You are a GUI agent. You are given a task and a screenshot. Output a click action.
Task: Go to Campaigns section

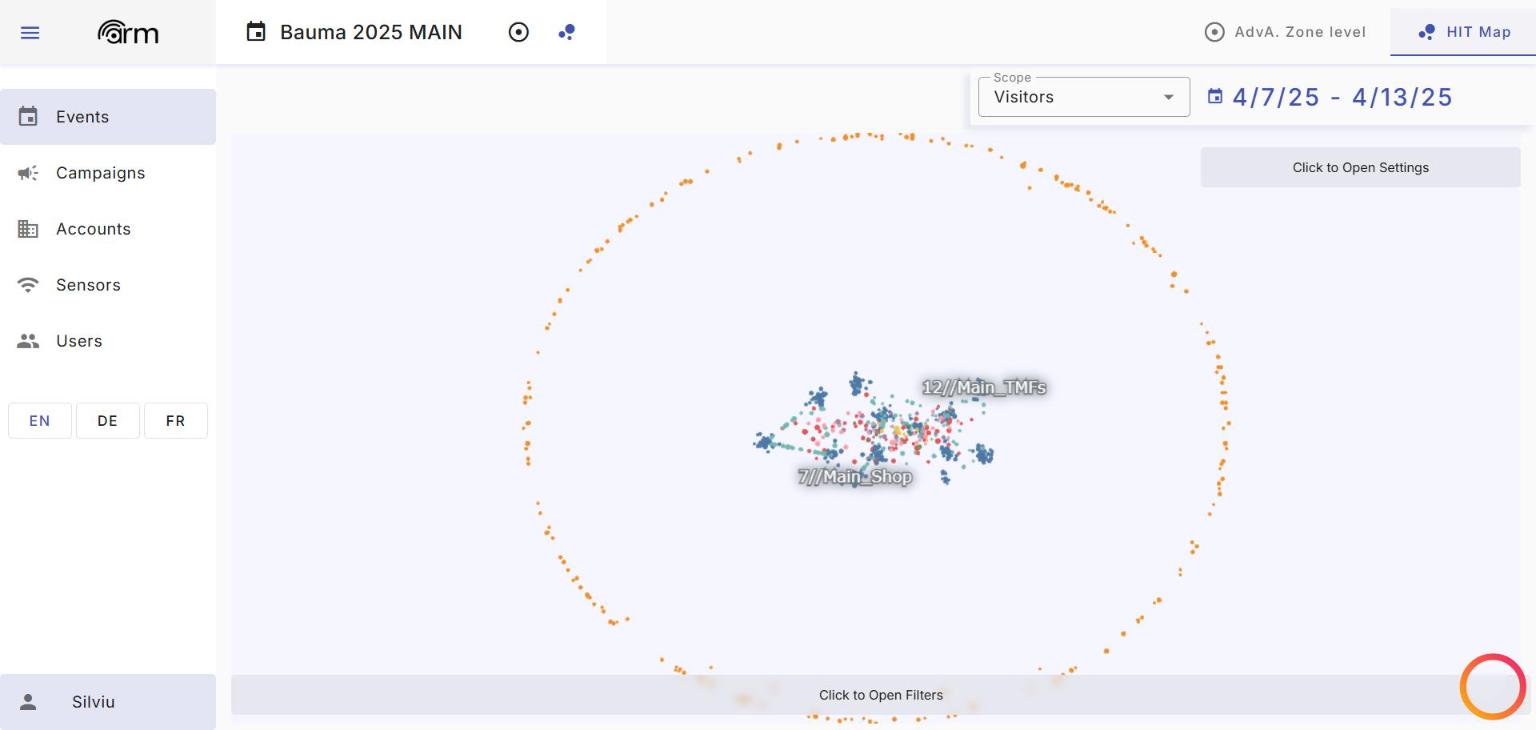pos(108,173)
